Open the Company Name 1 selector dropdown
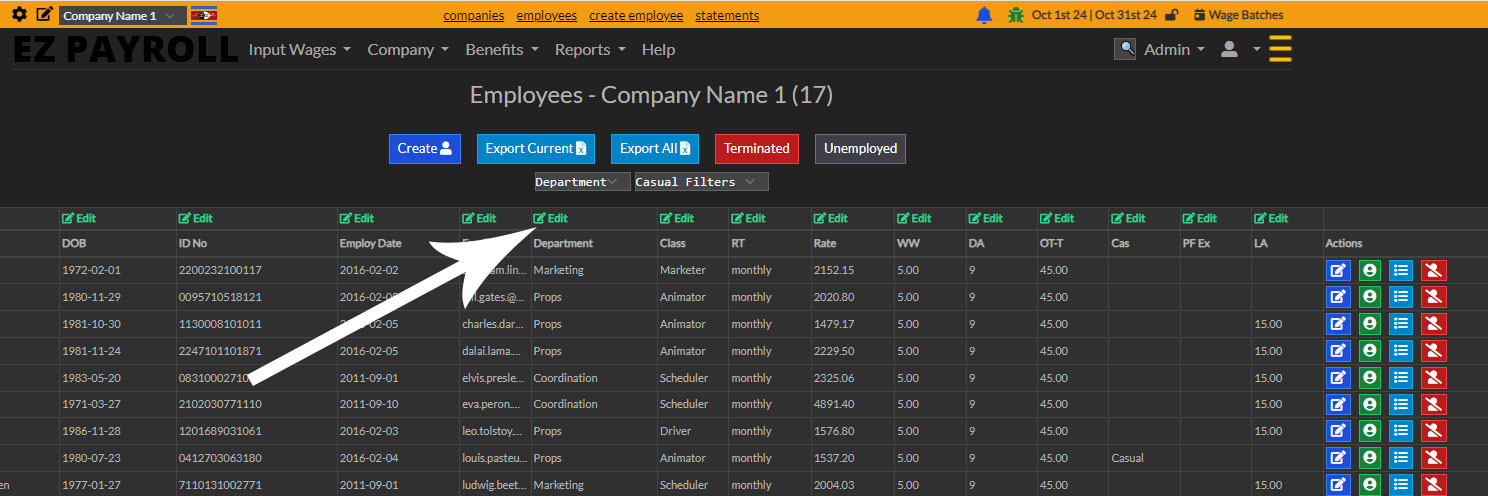1488x496 pixels. (x=122, y=16)
